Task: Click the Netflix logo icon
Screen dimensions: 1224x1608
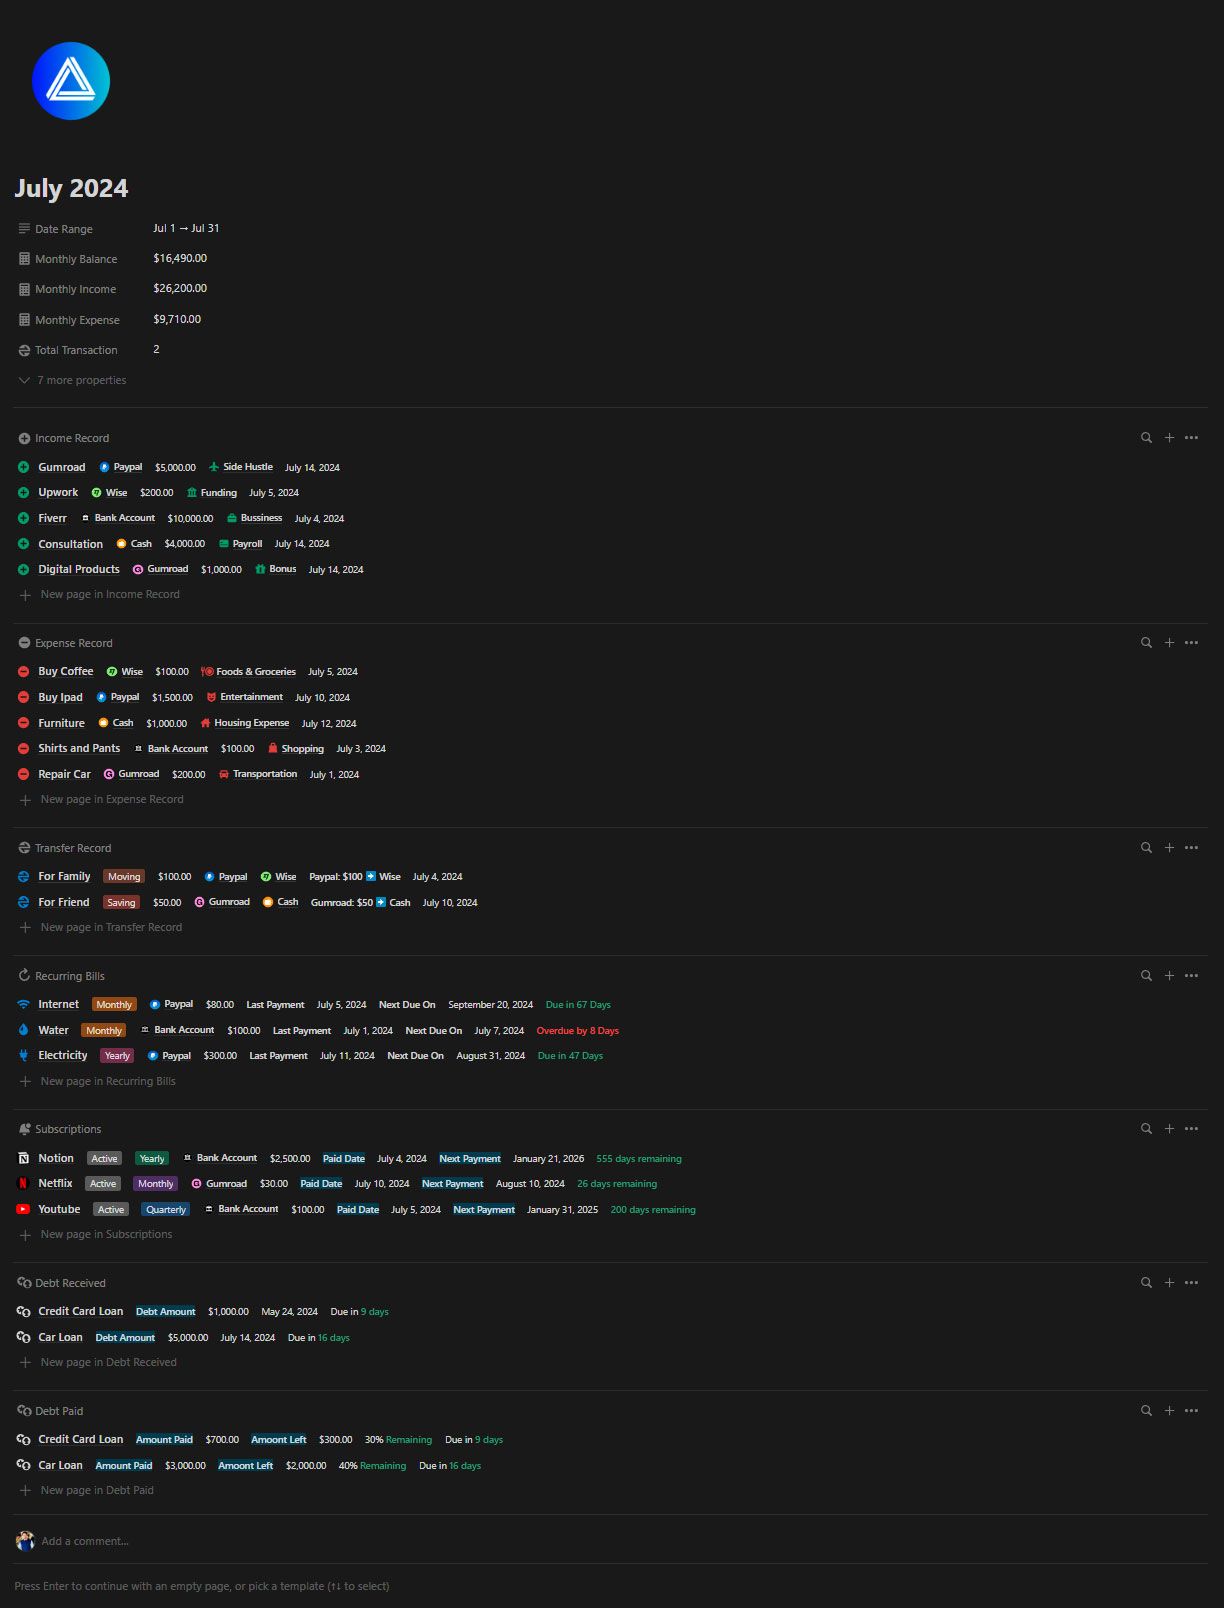Action: pos(24,1184)
